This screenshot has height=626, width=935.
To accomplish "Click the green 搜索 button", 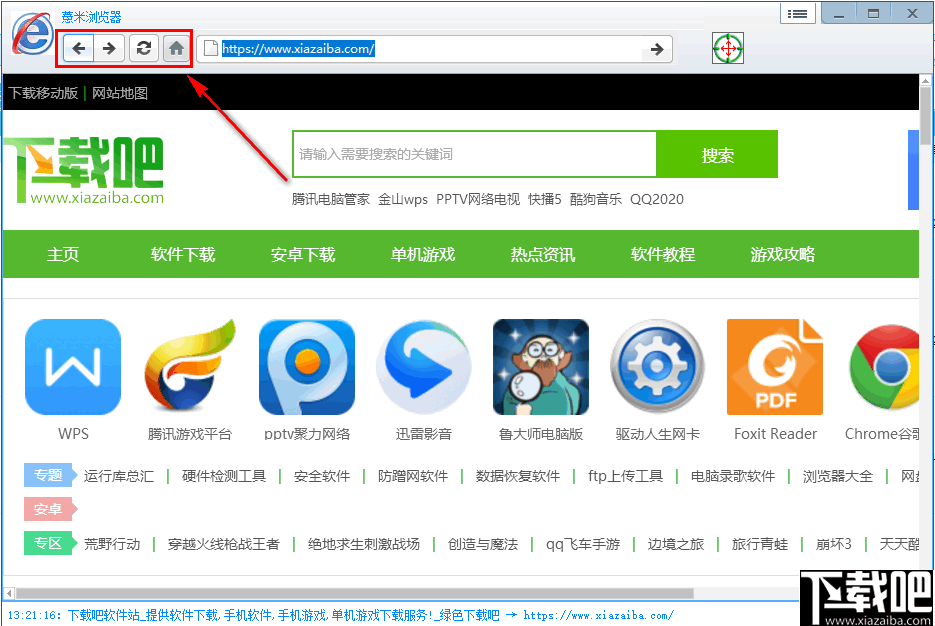I will pyautogui.click(x=717, y=154).
